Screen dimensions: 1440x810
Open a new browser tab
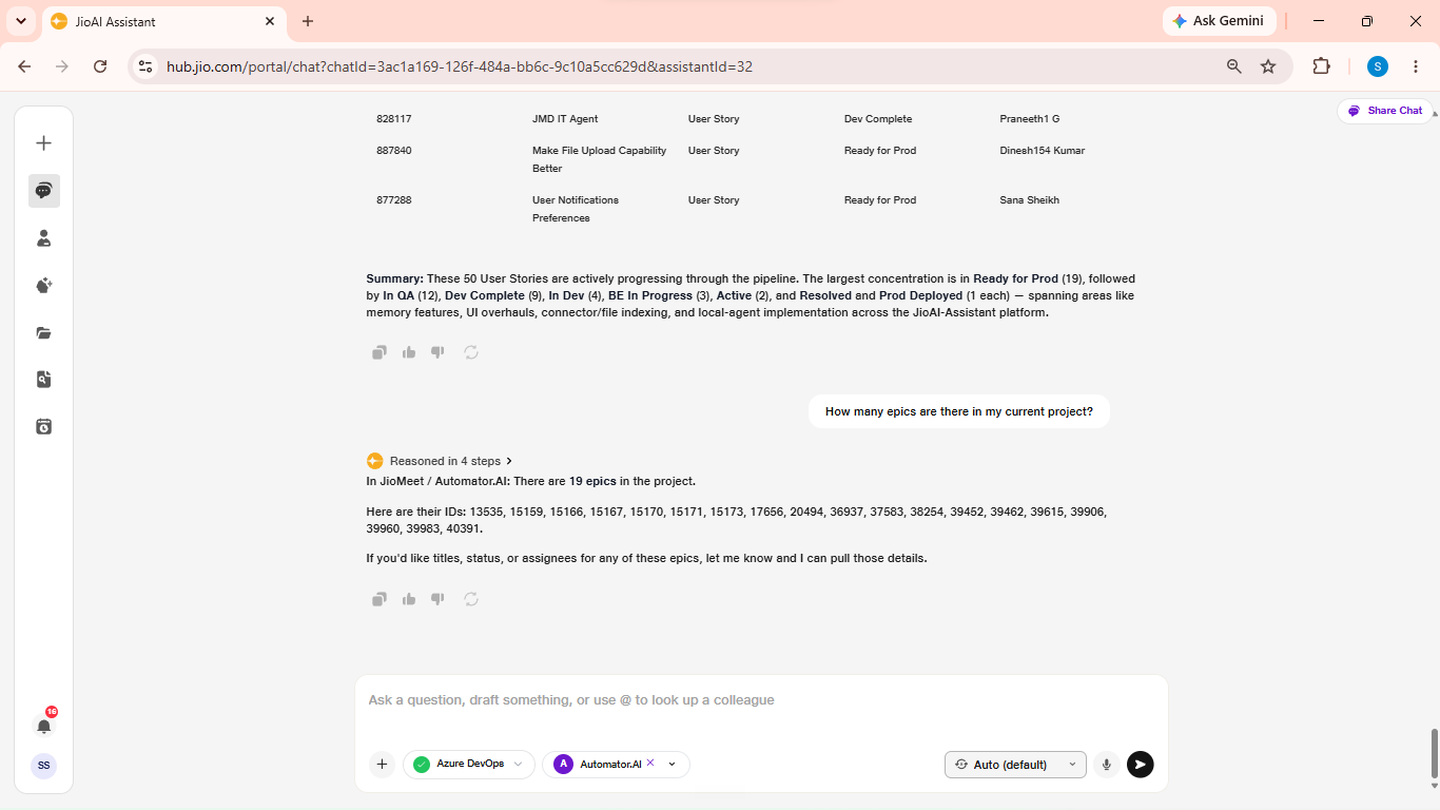pyautogui.click(x=308, y=21)
